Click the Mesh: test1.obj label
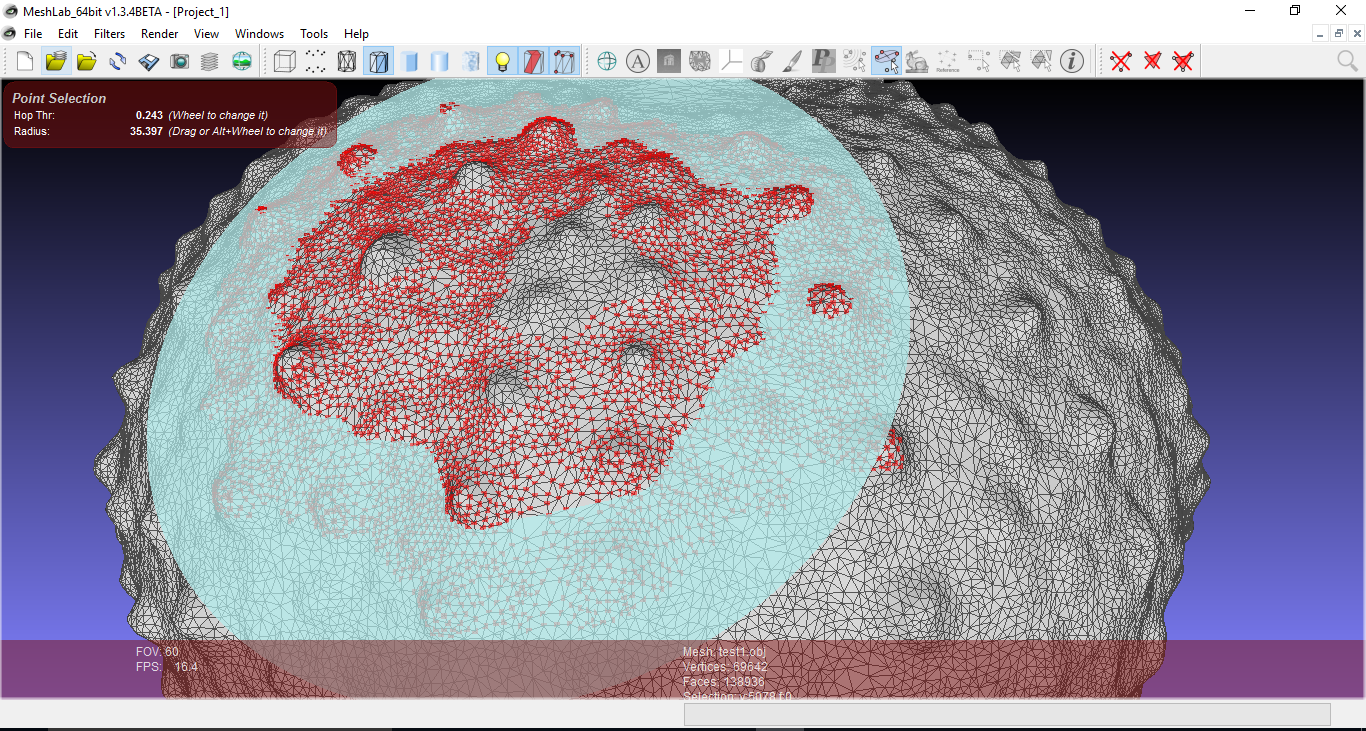 pos(724,652)
